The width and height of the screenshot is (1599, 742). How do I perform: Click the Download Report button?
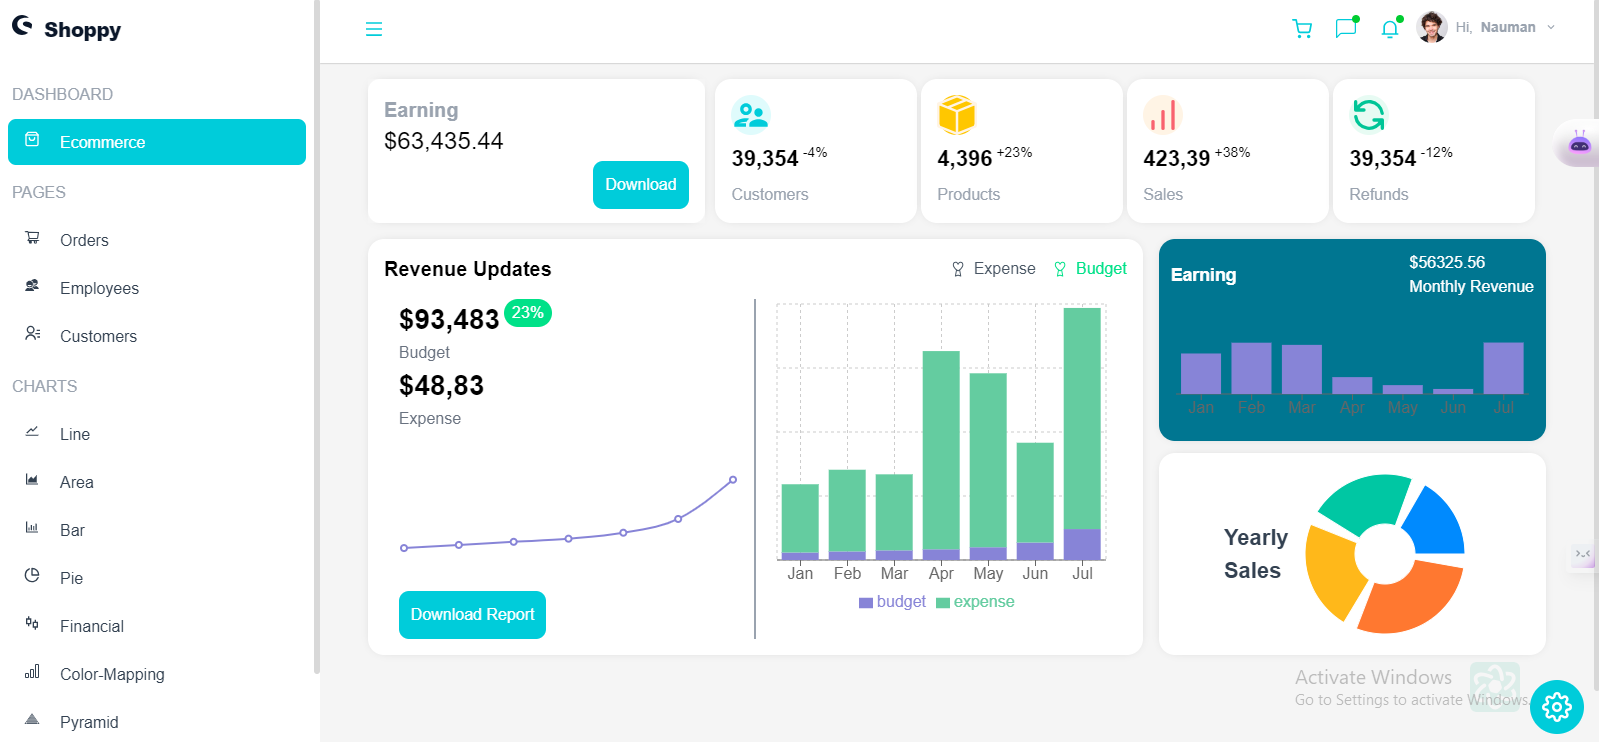click(472, 615)
